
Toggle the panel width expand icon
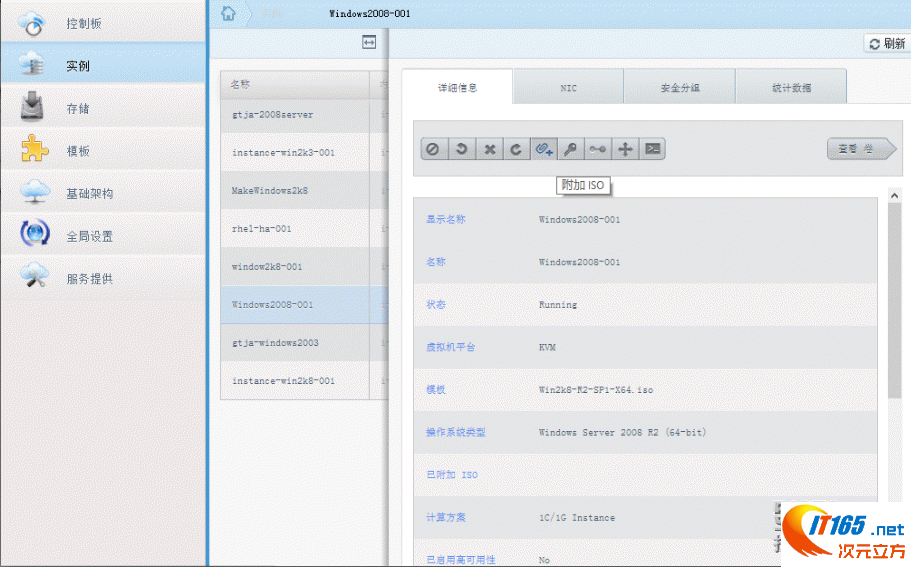[x=369, y=42]
